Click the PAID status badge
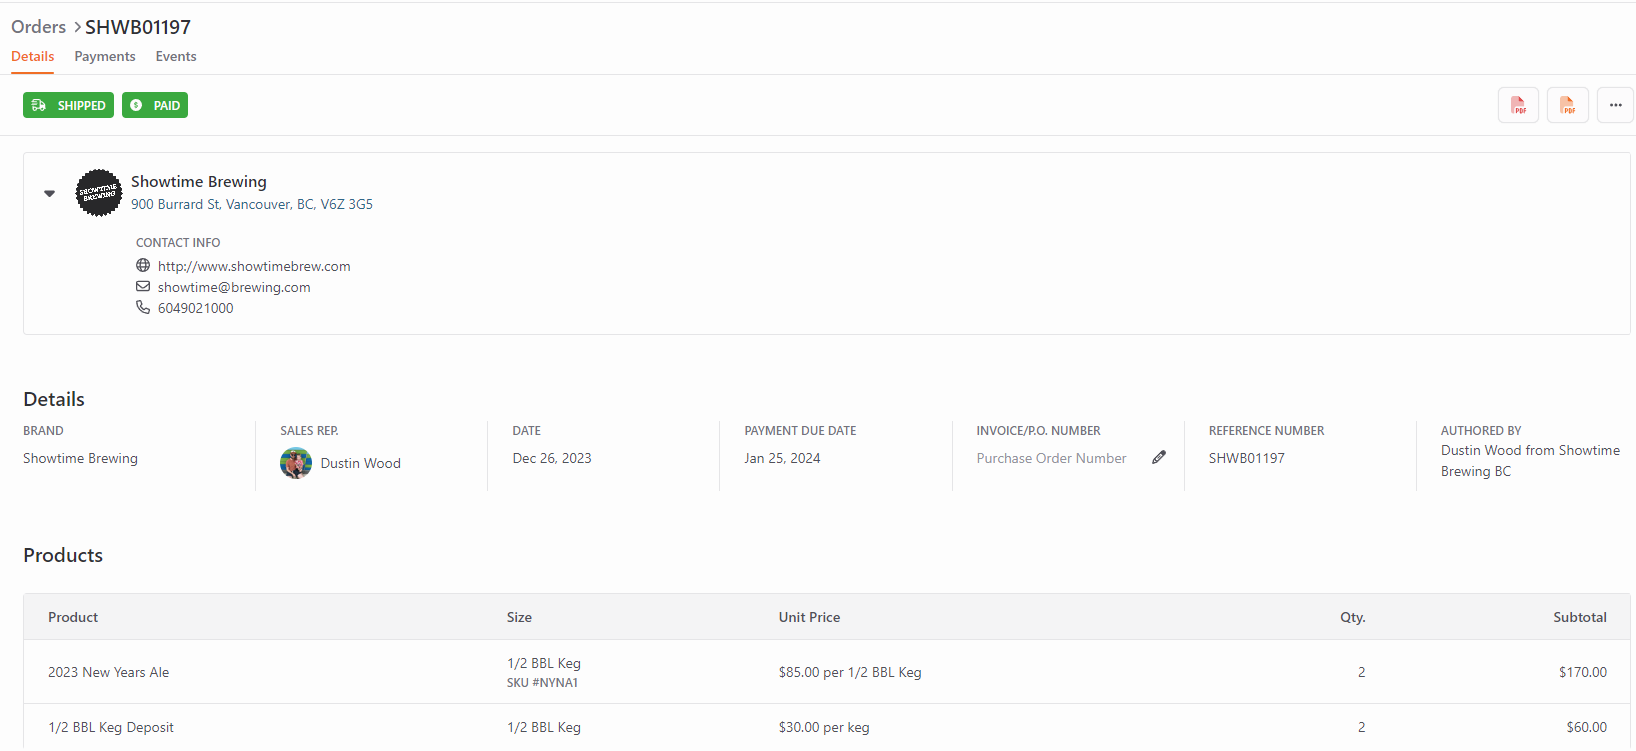Viewport: 1636px width, 751px height. [x=155, y=105]
